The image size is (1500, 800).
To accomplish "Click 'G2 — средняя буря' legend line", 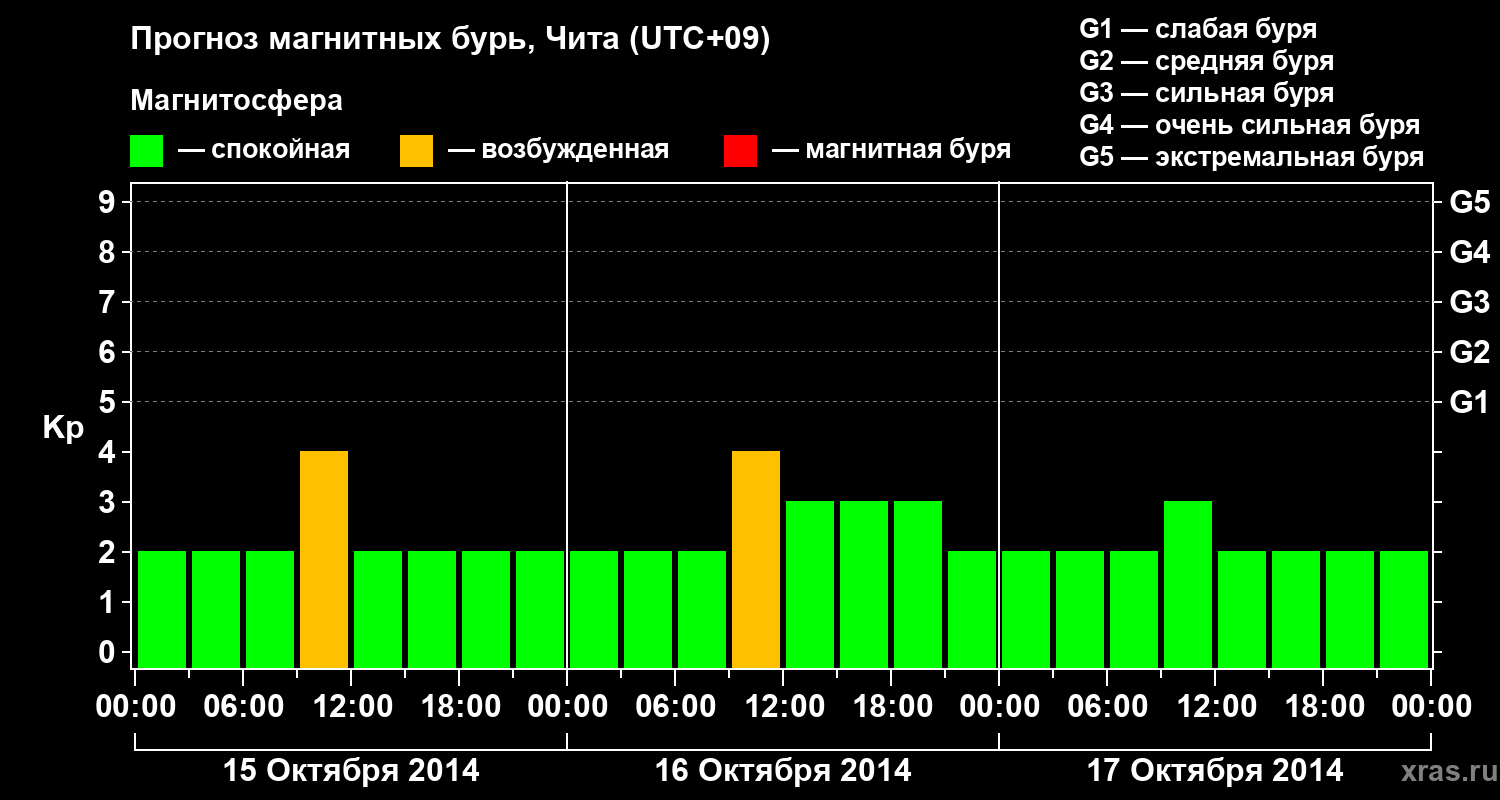I will [x=1207, y=61].
